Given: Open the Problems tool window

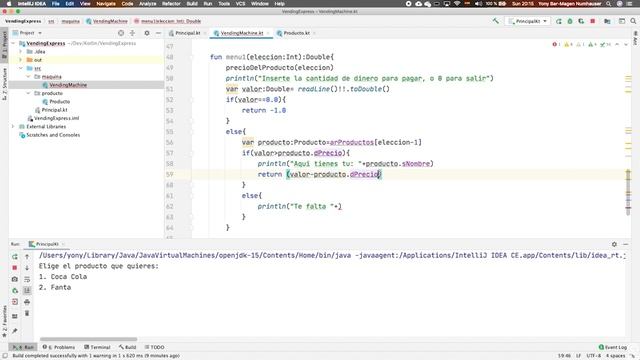Looking at the screenshot, I should [x=59, y=347].
